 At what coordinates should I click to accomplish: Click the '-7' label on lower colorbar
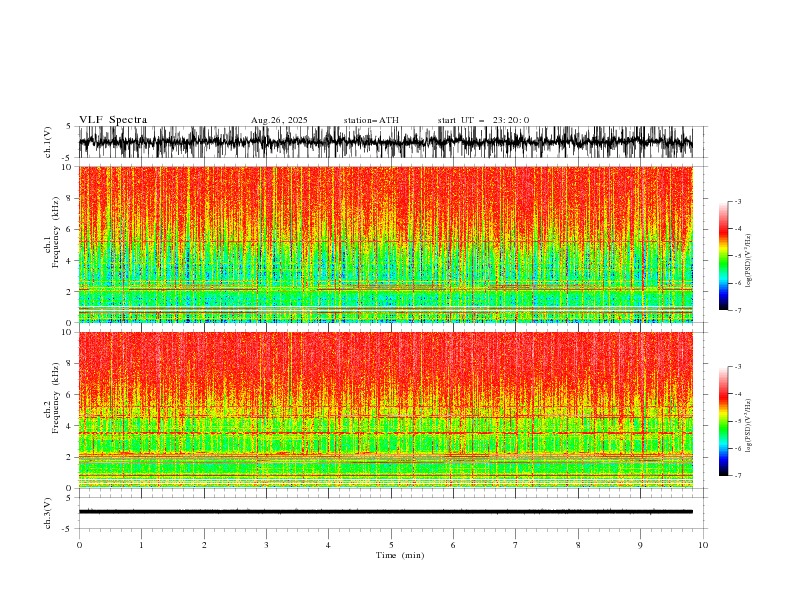coord(737,476)
